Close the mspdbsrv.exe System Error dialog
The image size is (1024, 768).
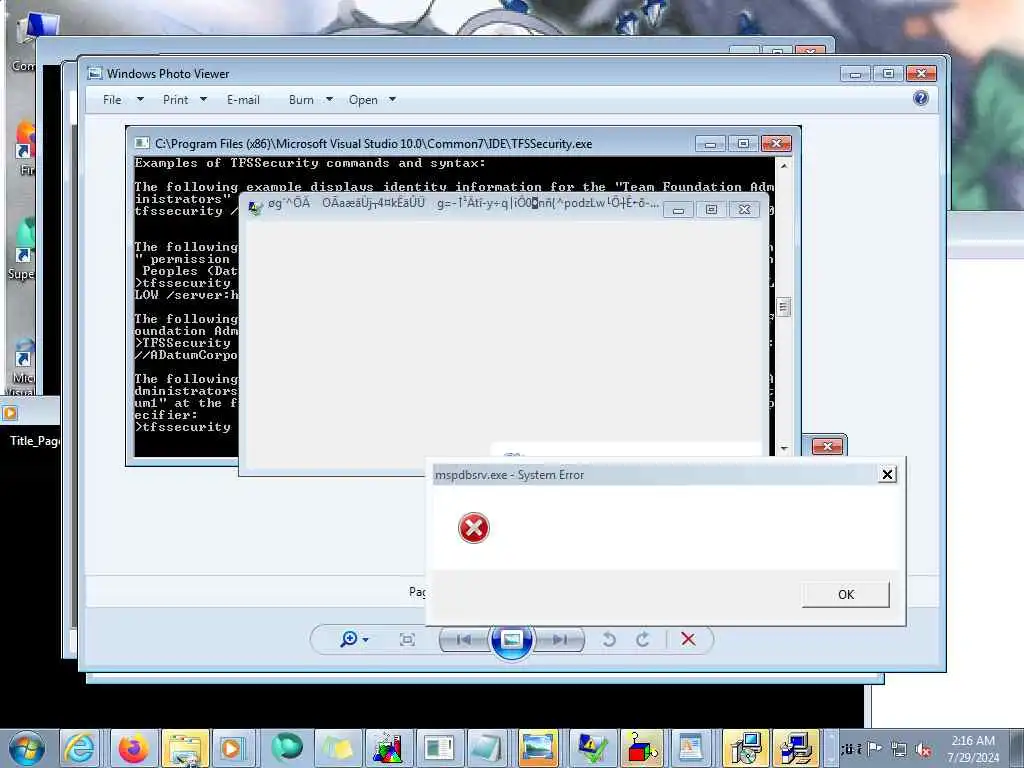tap(887, 475)
